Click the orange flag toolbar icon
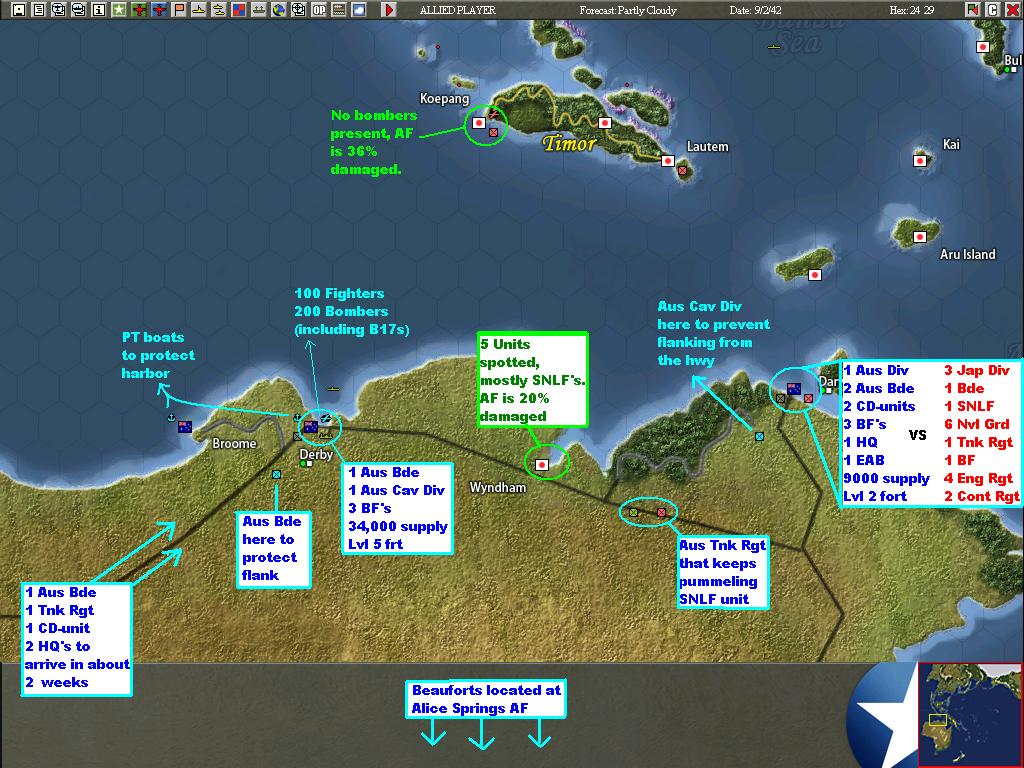Image resolution: width=1024 pixels, height=768 pixels. 179,10
